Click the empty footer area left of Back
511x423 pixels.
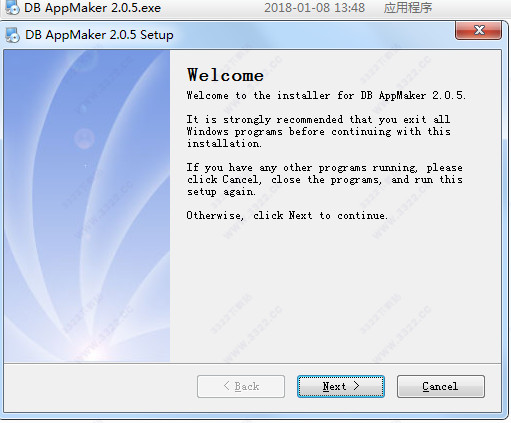100,387
